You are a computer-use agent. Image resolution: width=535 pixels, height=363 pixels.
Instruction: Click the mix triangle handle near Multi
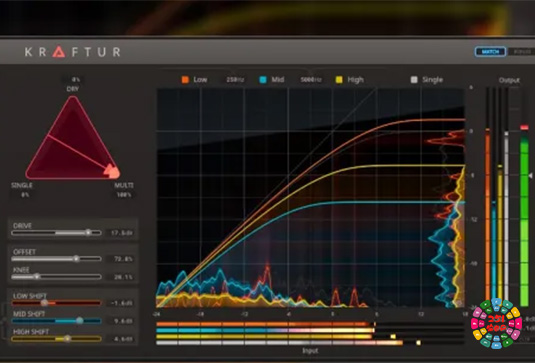click(x=112, y=171)
